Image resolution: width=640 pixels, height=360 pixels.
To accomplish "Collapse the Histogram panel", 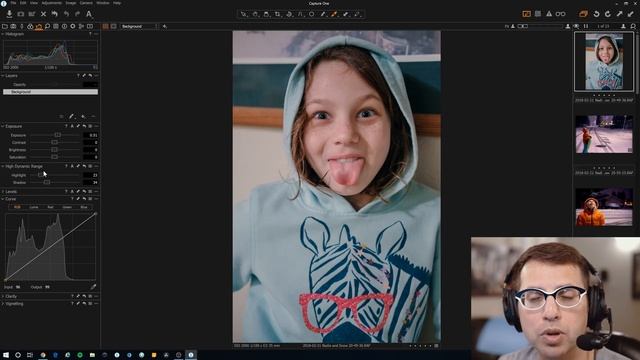I will pyautogui.click(x=3, y=34).
